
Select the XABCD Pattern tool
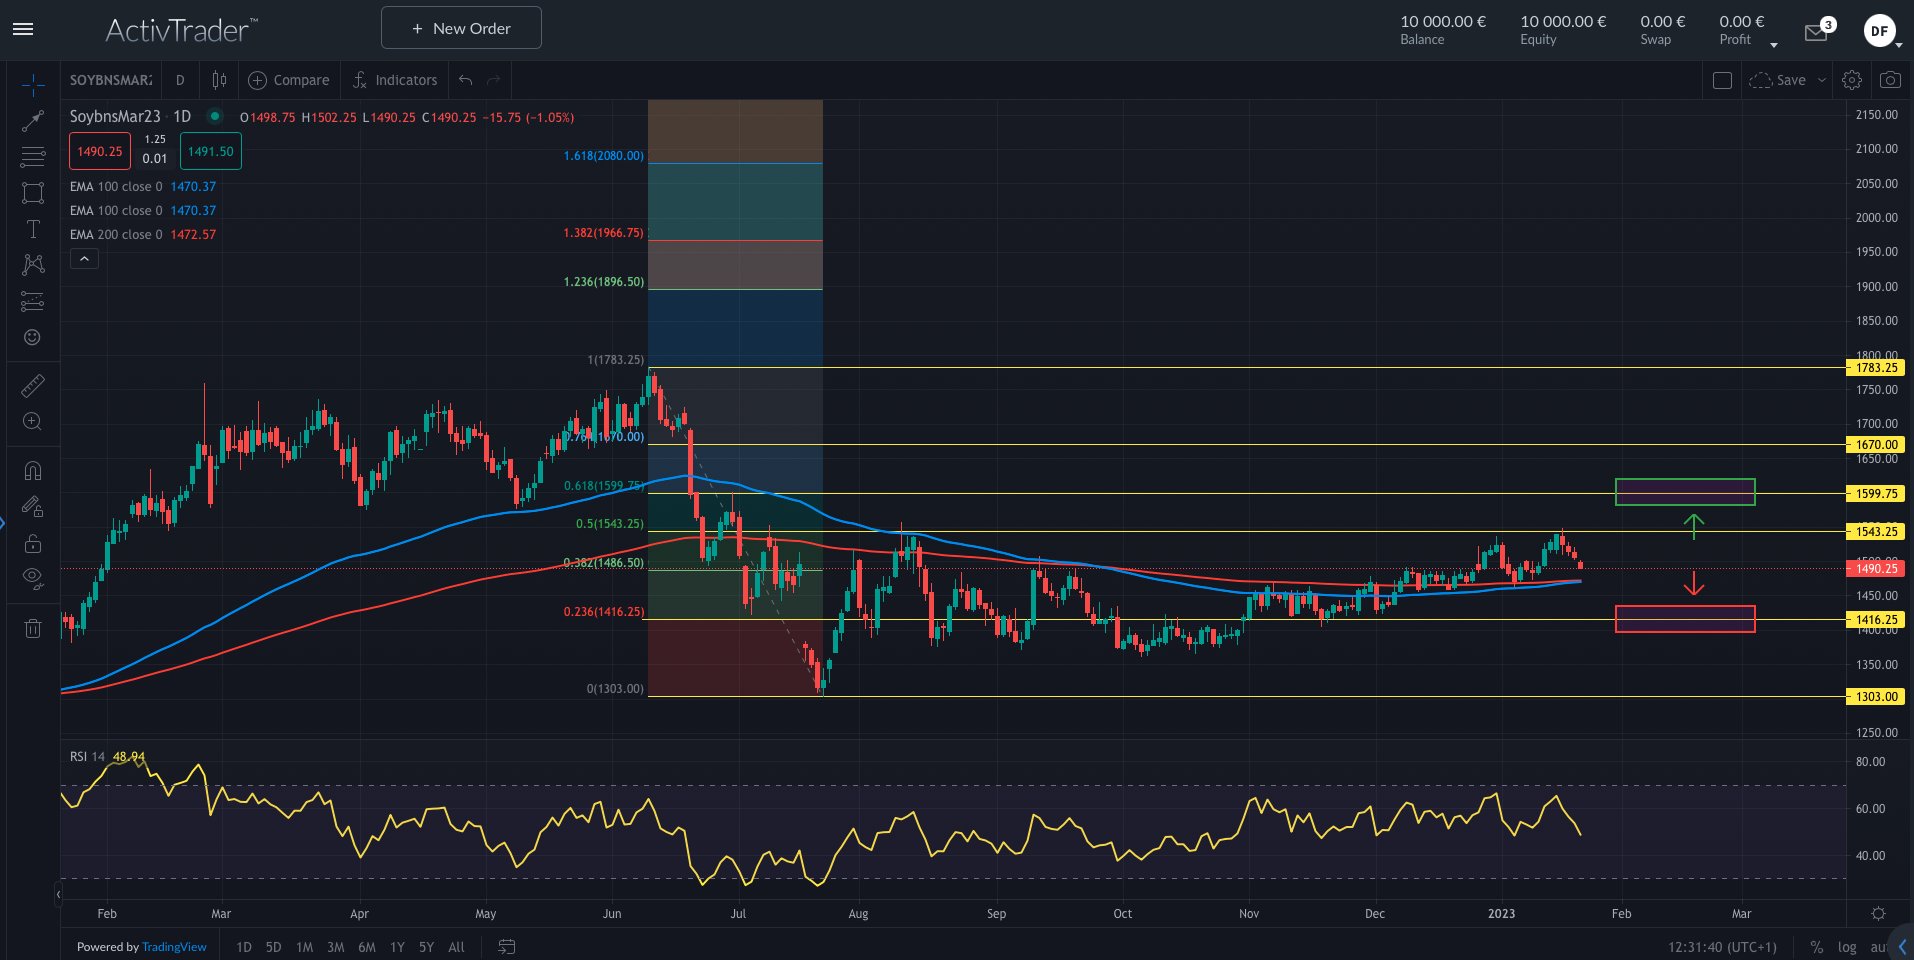(x=33, y=265)
